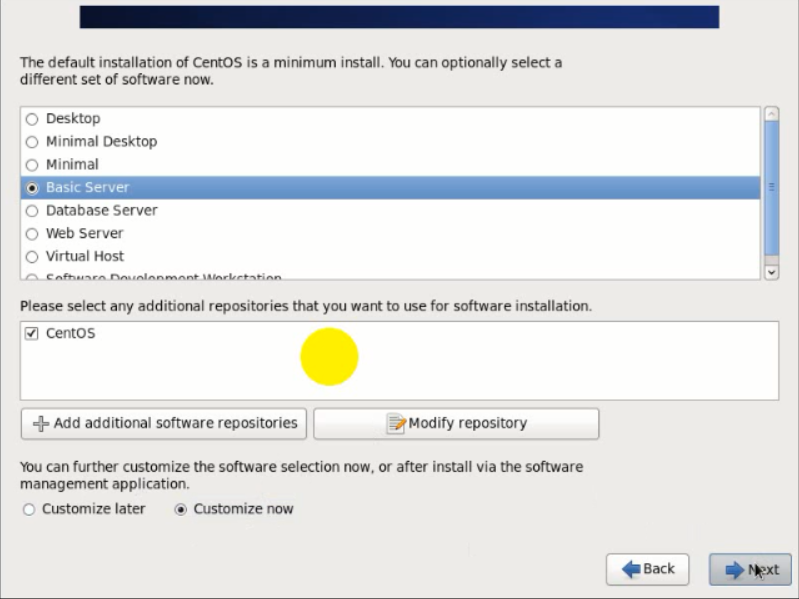Click the CentOS repository label text

70,333
